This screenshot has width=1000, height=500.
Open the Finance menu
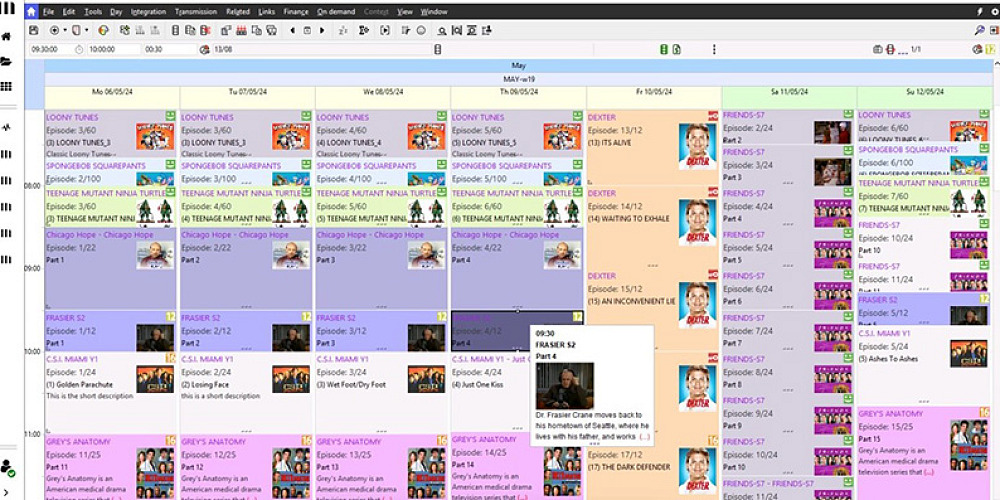tap(296, 12)
